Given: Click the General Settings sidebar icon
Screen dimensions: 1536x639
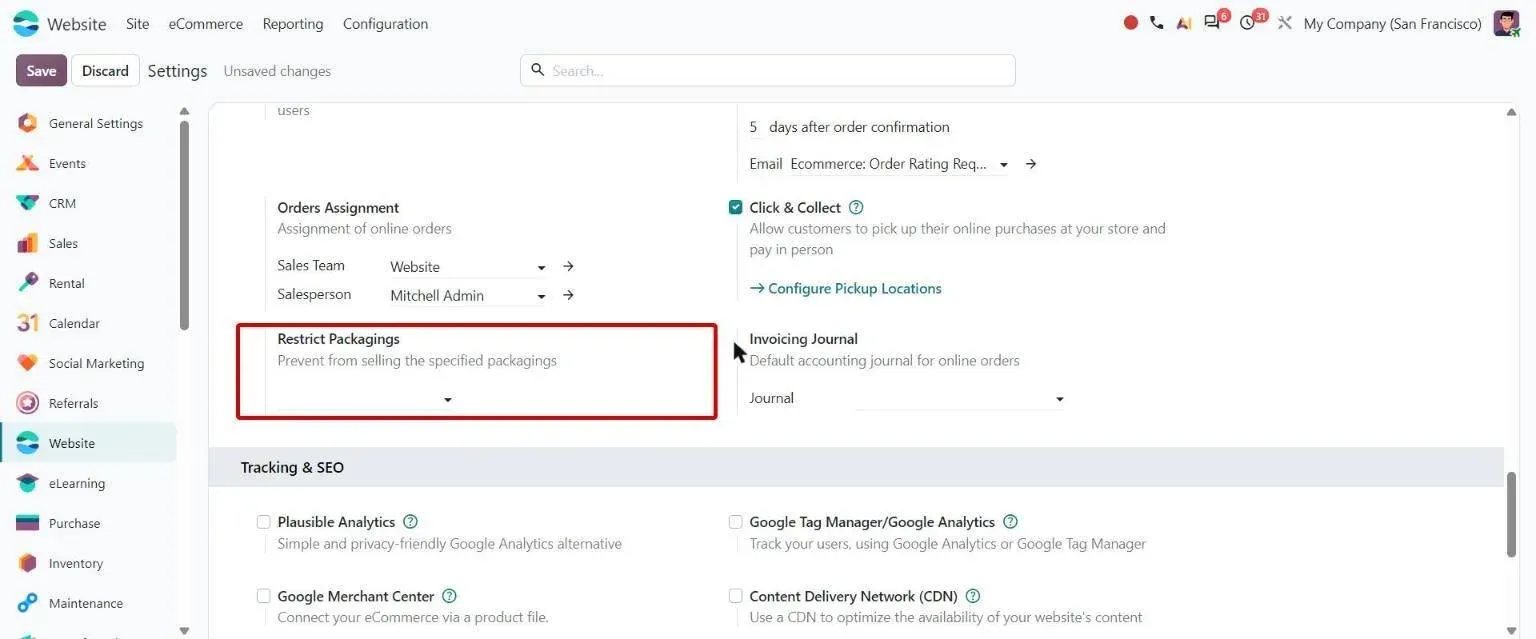Looking at the screenshot, I should pyautogui.click(x=28, y=123).
